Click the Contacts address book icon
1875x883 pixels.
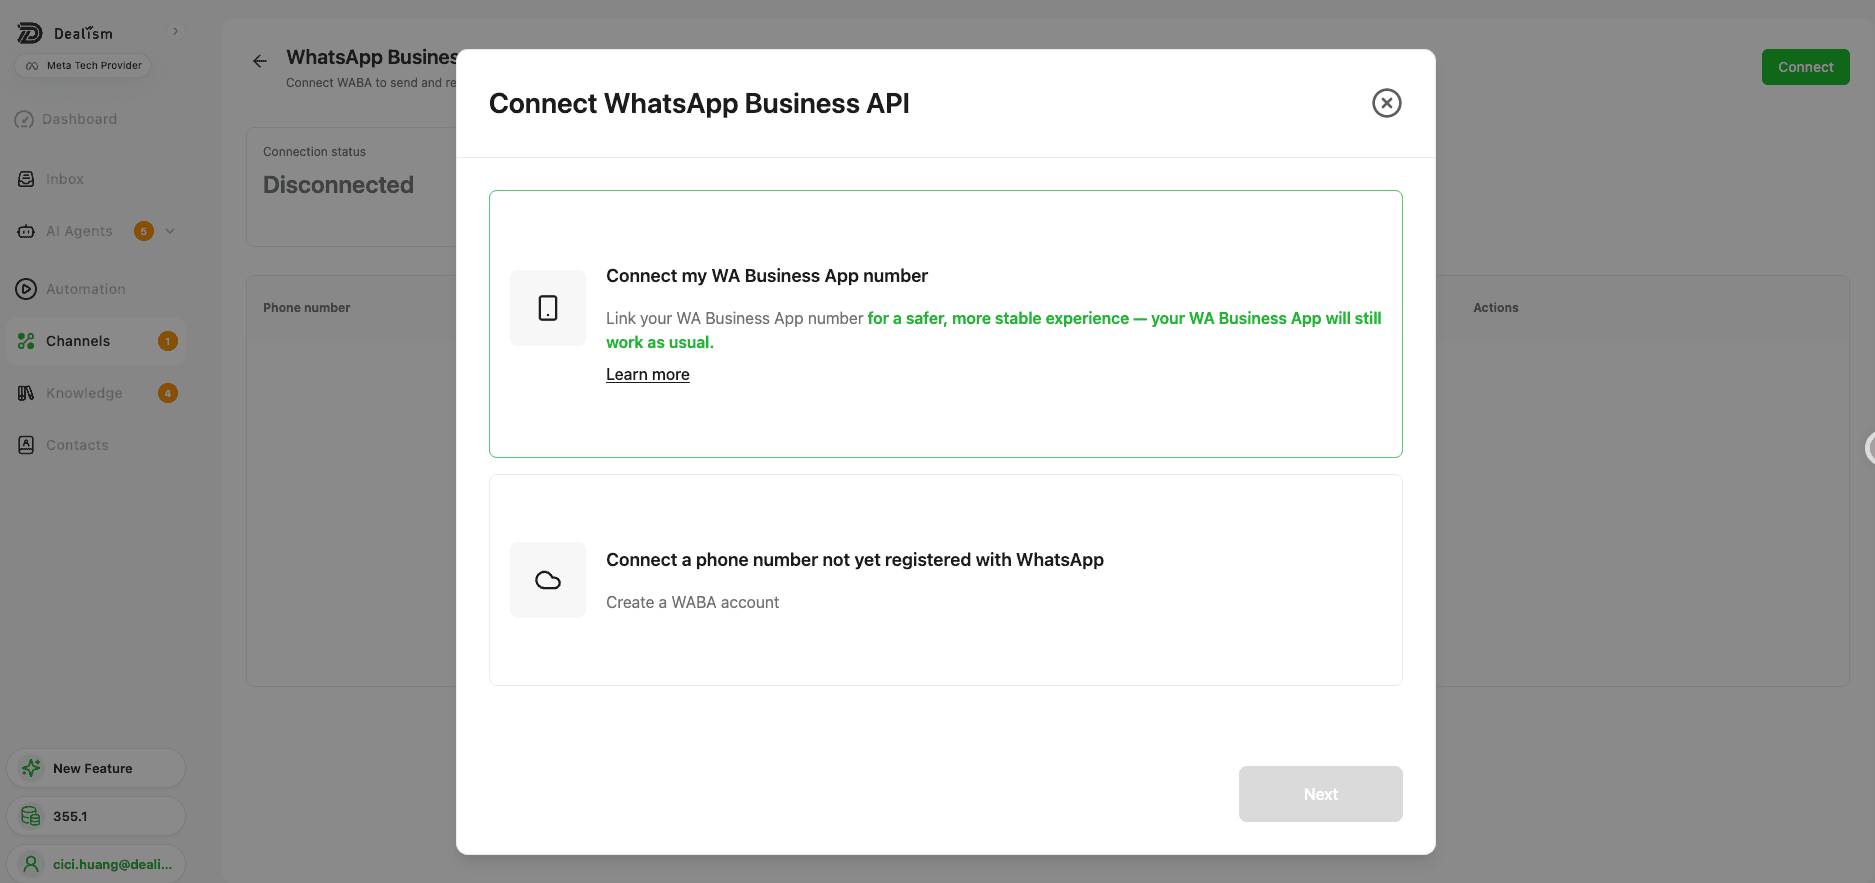click(26, 445)
